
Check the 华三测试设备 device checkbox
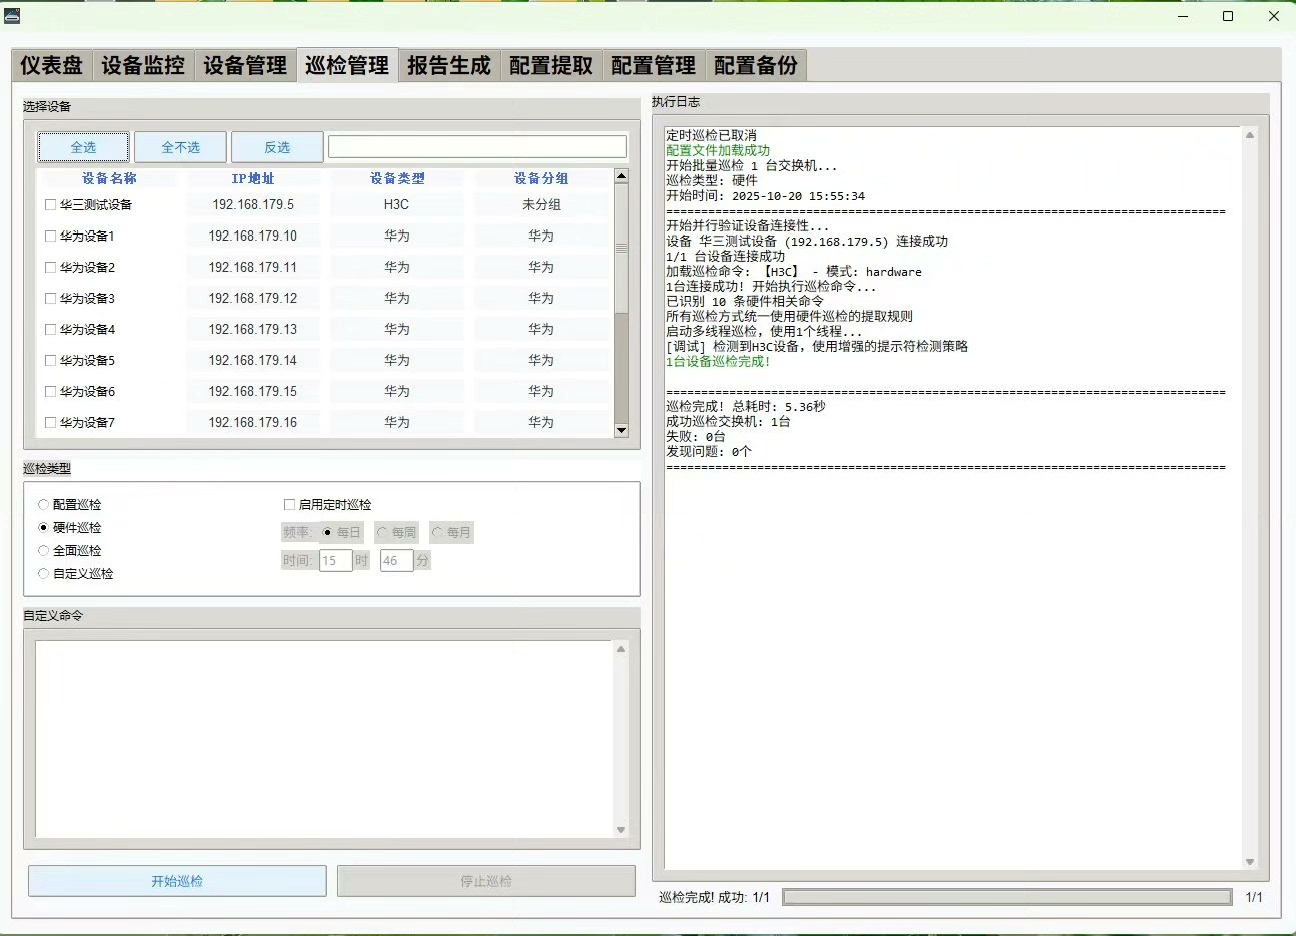(x=50, y=205)
